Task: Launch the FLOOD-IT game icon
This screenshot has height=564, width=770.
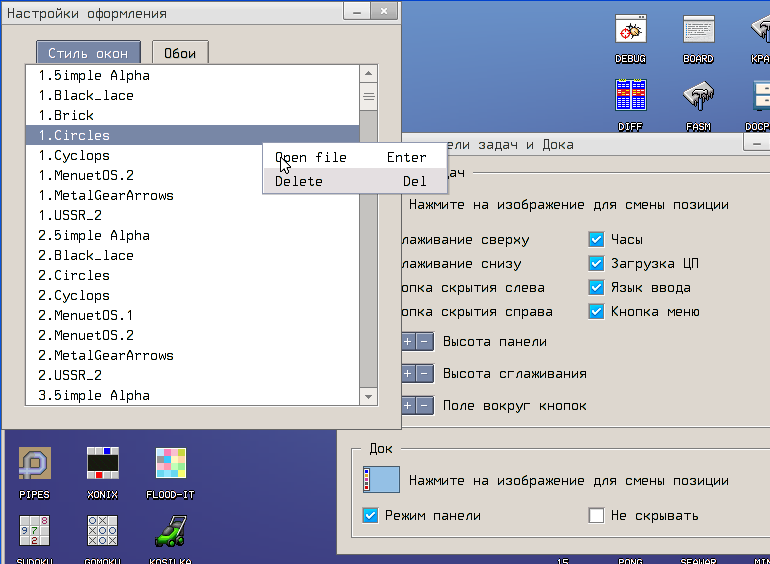Action: tap(171, 466)
